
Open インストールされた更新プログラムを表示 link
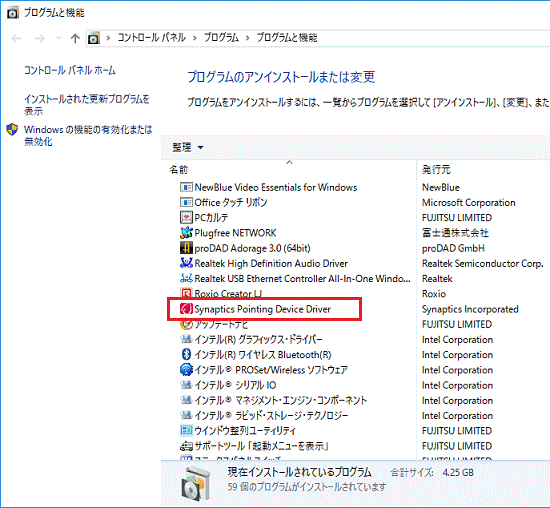point(87,105)
